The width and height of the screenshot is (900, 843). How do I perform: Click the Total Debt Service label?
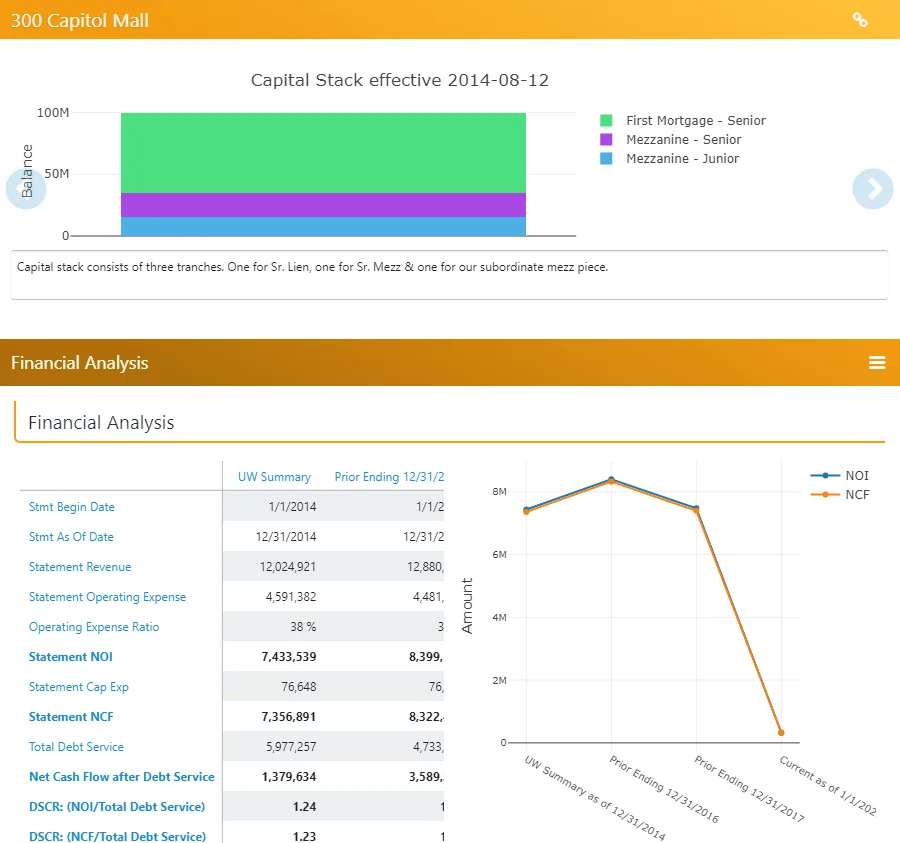click(x=76, y=747)
